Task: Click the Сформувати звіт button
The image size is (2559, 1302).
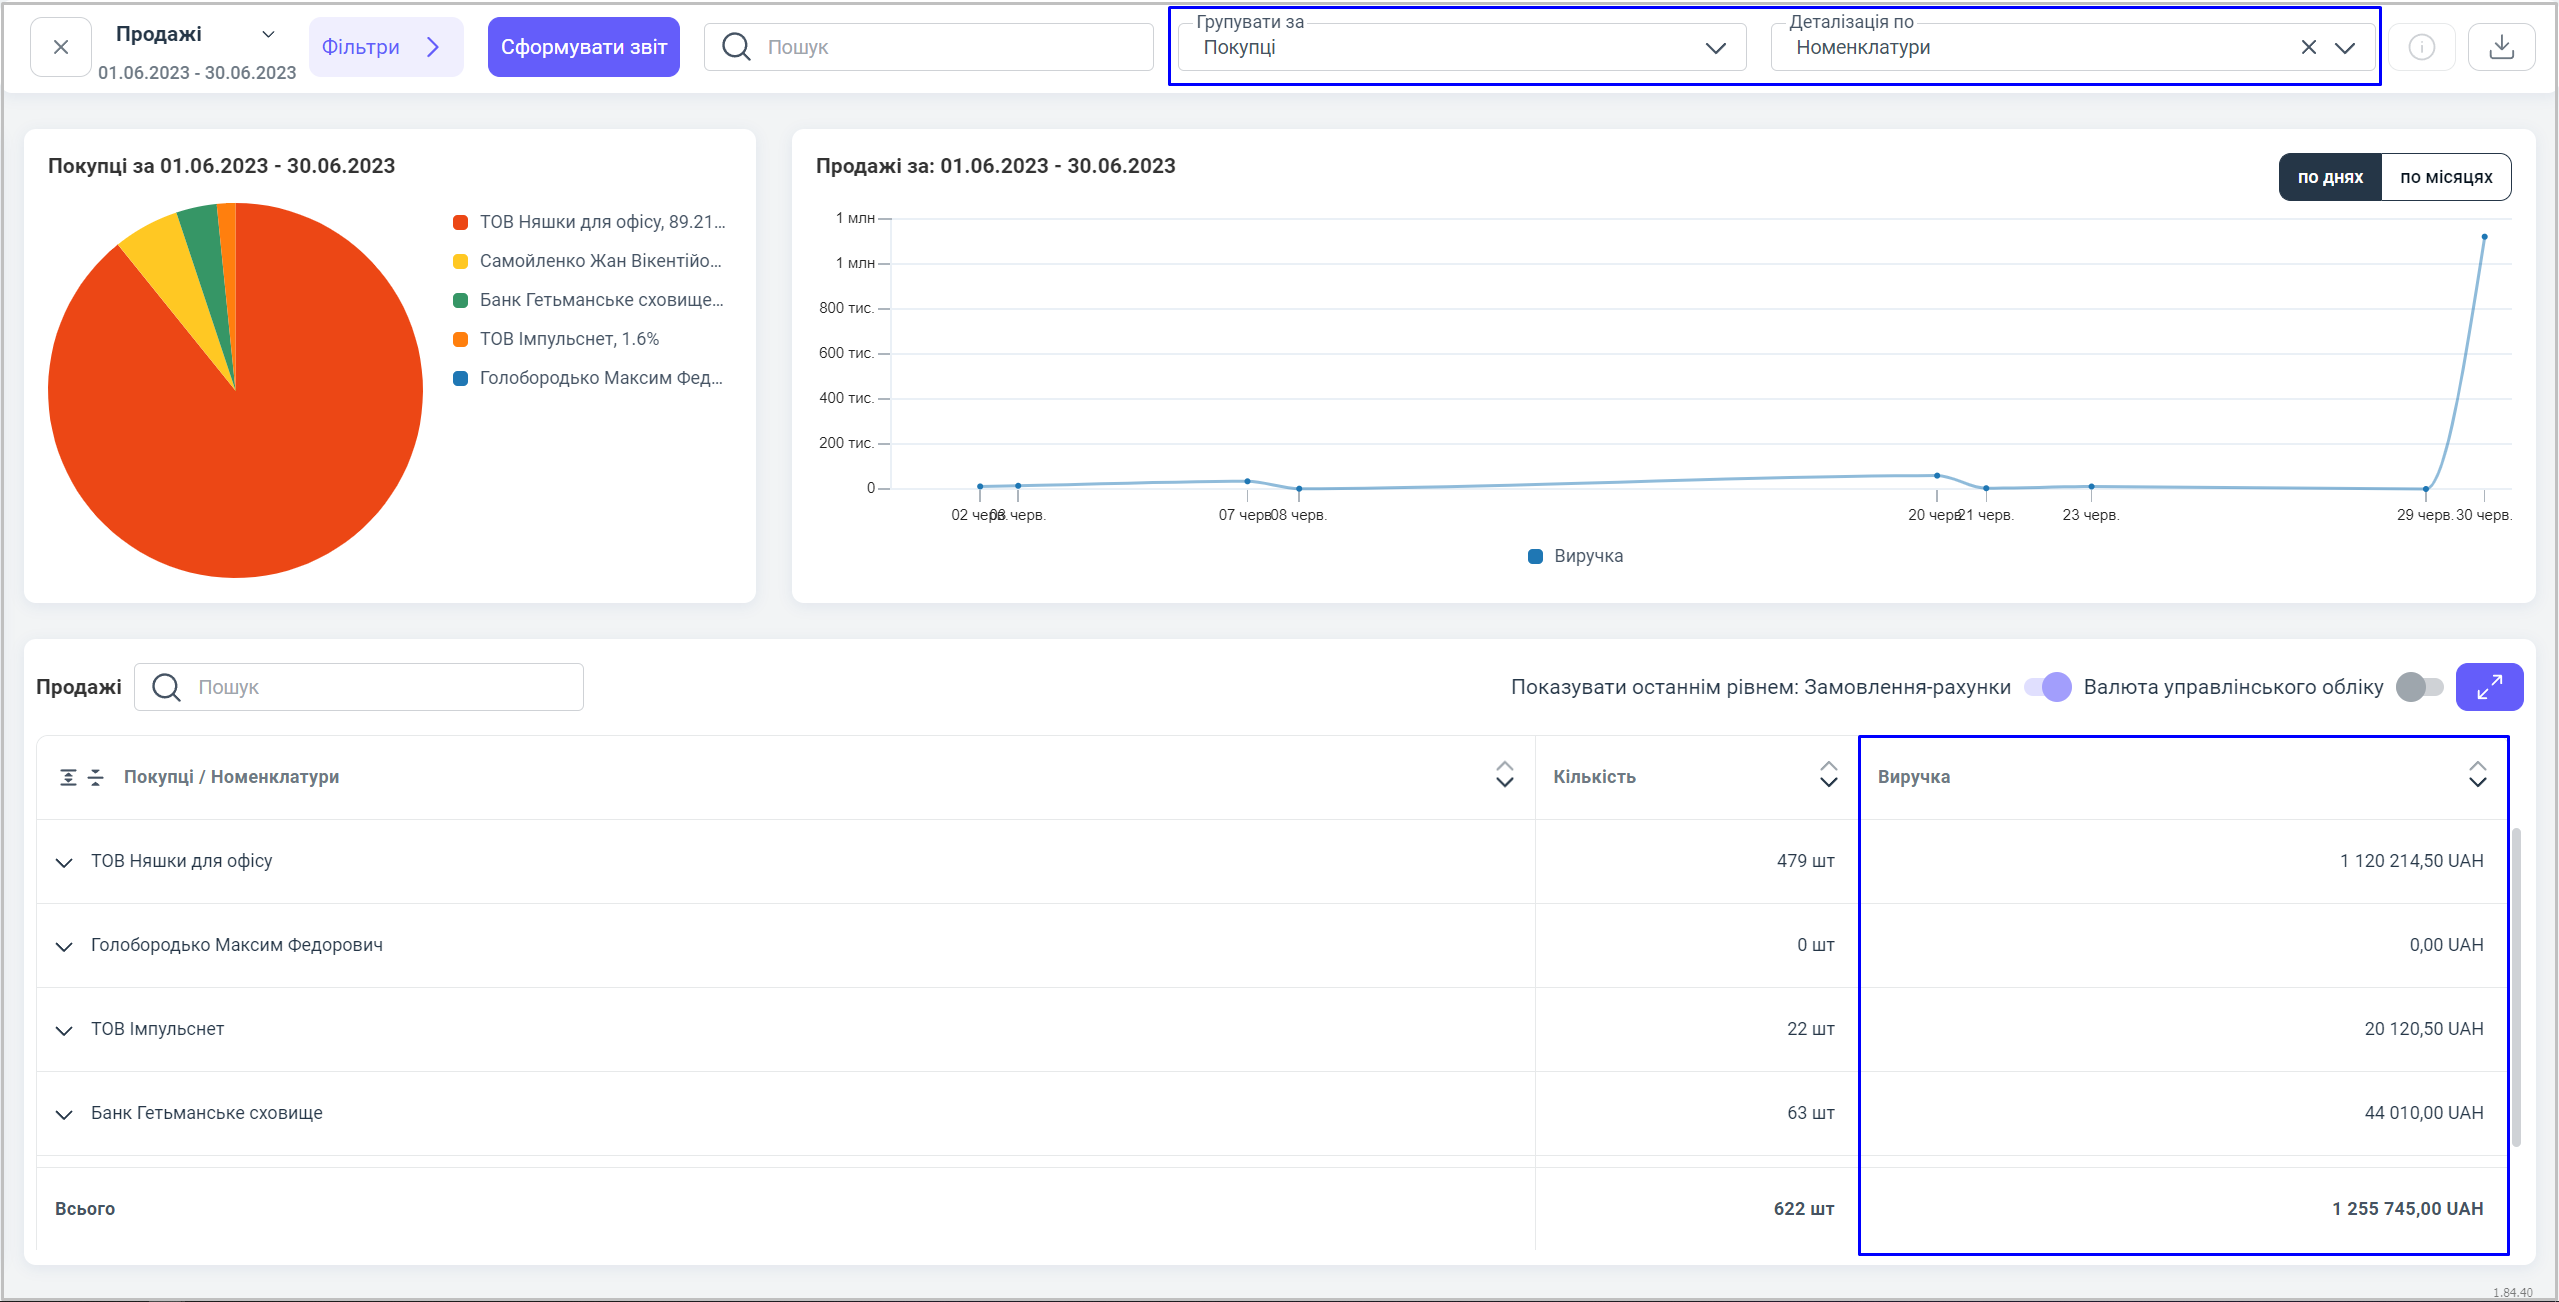Action: [583, 47]
